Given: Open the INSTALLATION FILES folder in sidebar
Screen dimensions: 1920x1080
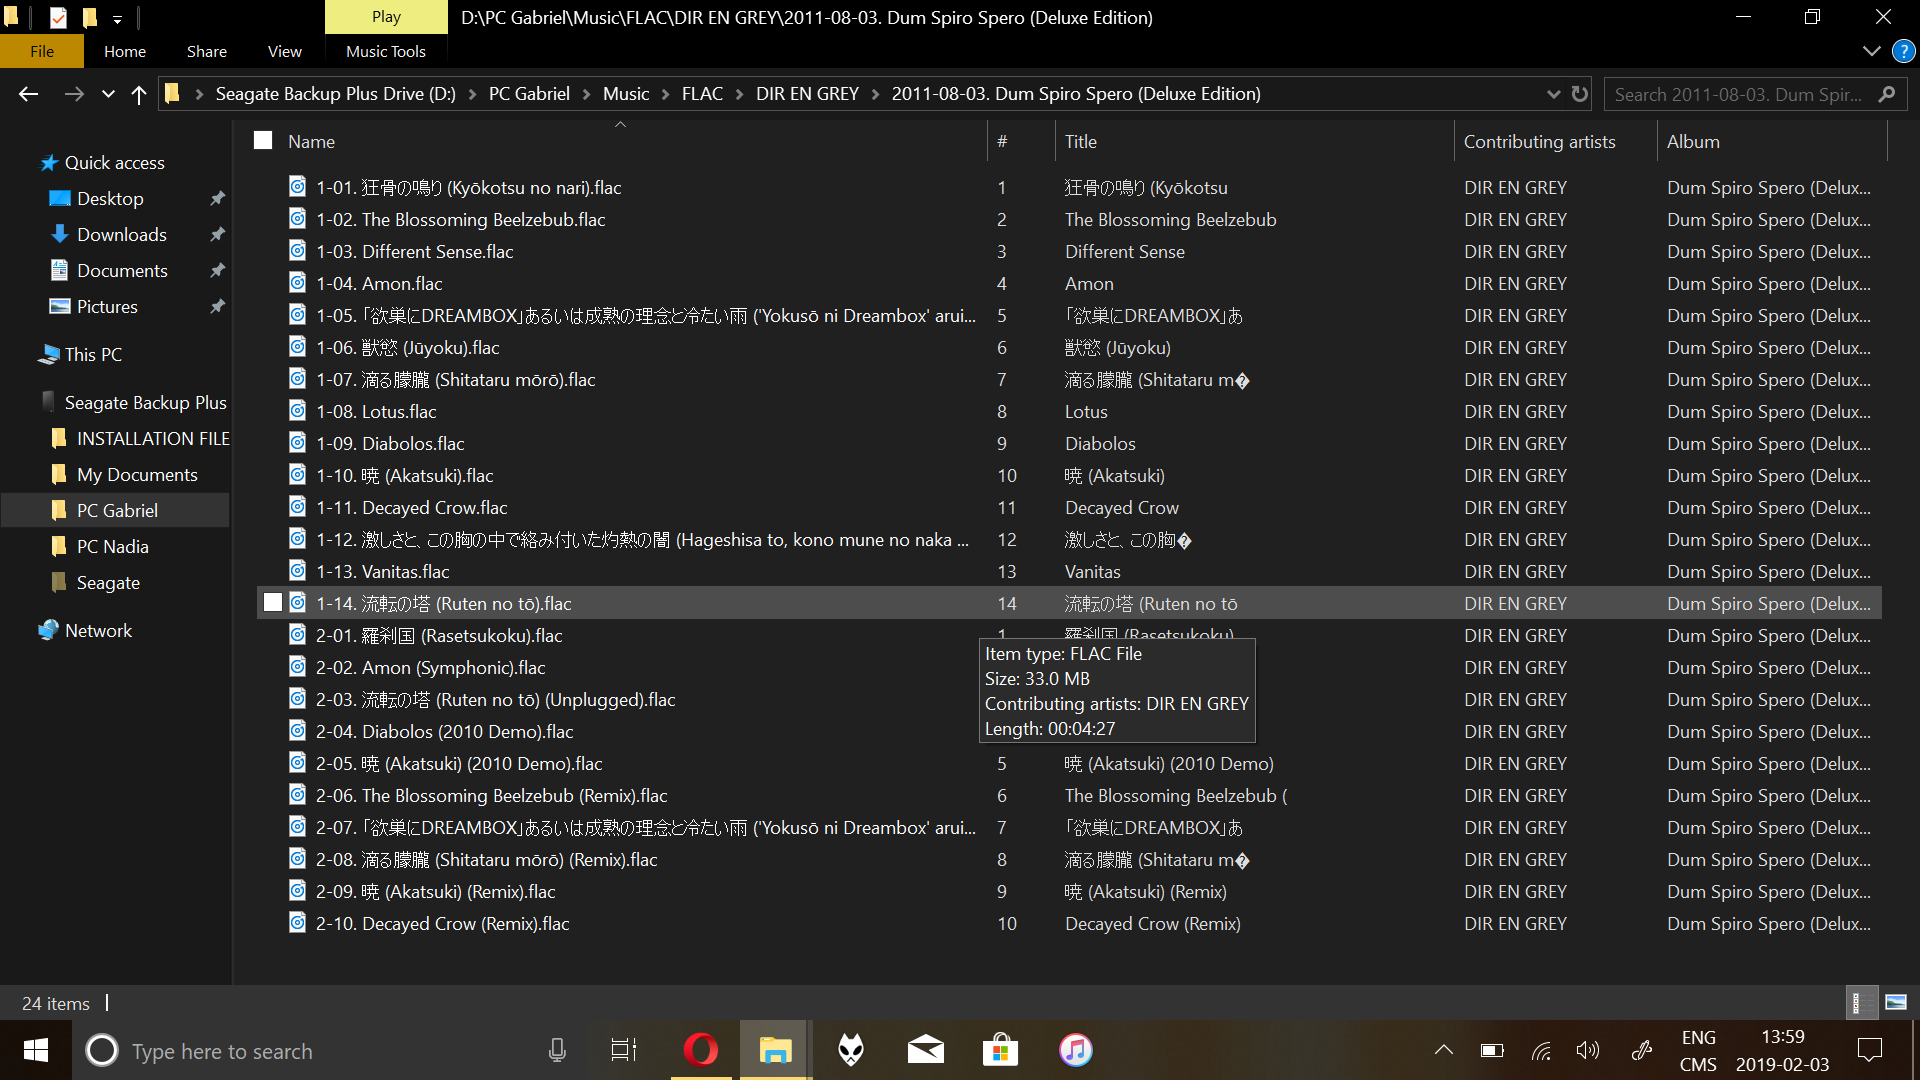Looking at the screenshot, I should pyautogui.click(x=153, y=438).
